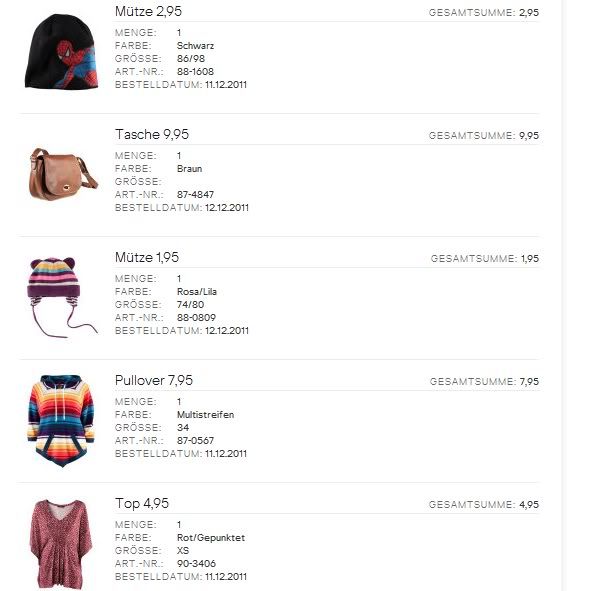This screenshot has height=591, width=591.
Task: Click the Mütze 2,95 product title
Action: coord(149,11)
